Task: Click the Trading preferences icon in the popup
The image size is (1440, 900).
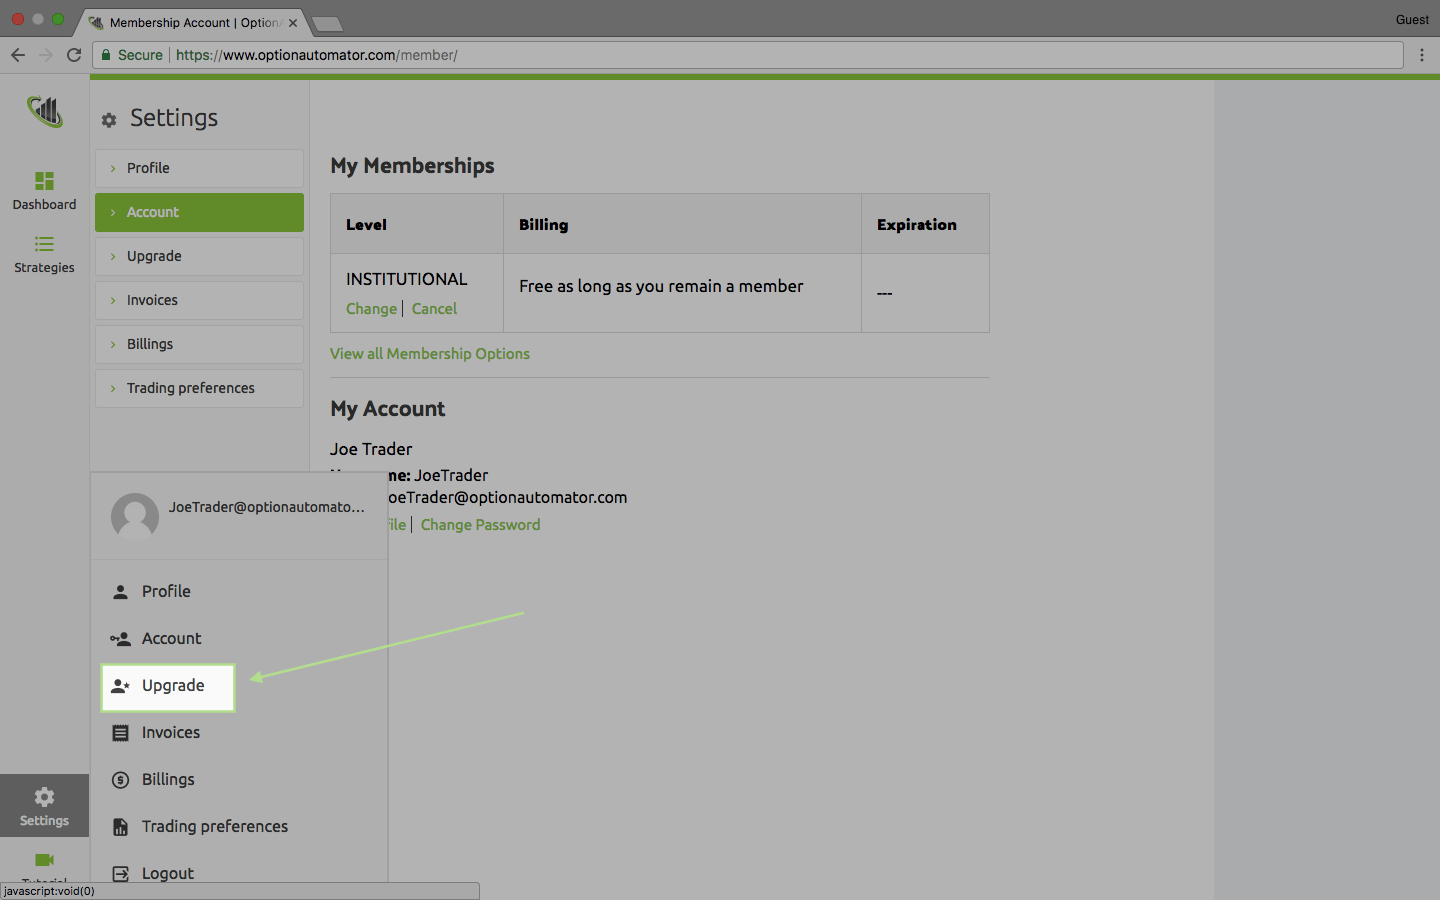Action: (121, 826)
